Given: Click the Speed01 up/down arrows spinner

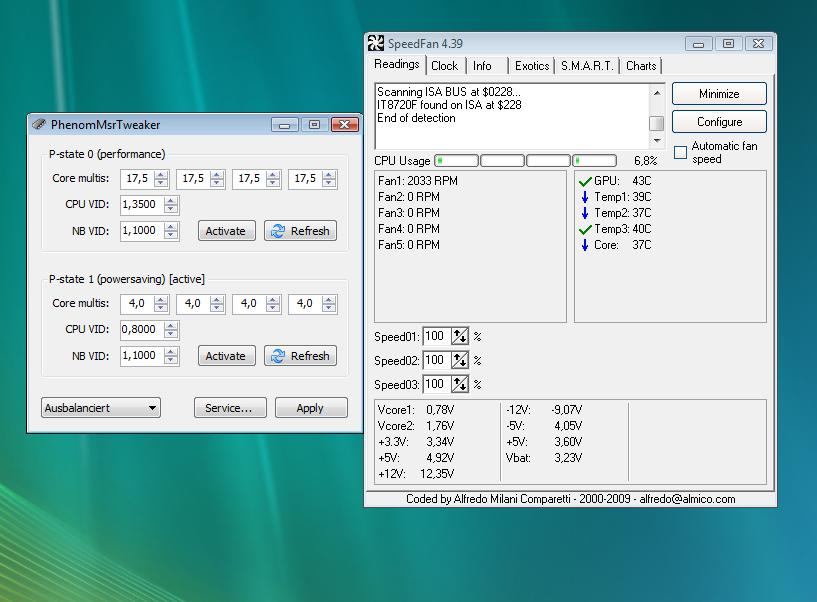Looking at the screenshot, I should [x=459, y=337].
